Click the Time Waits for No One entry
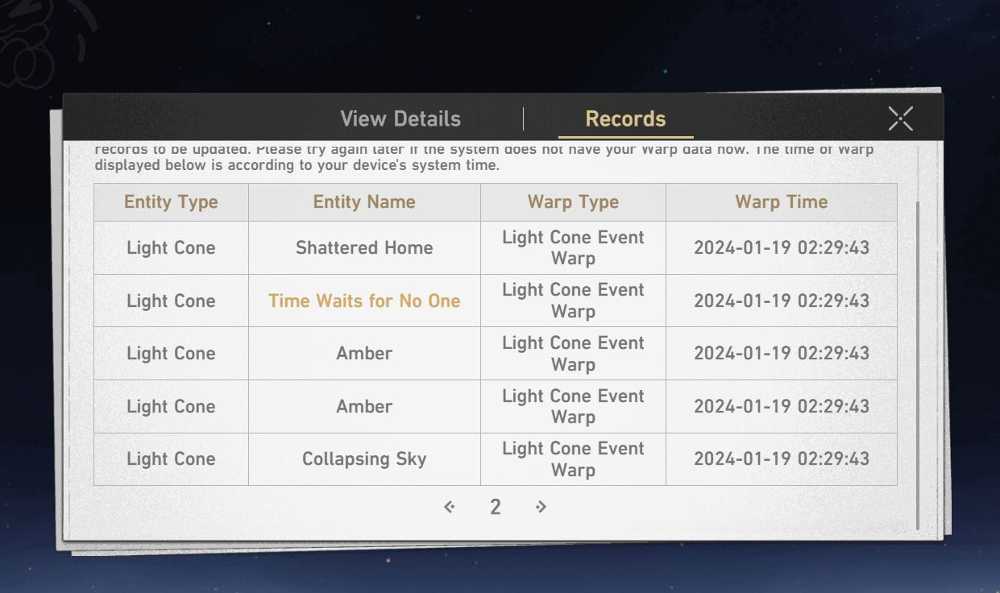 (364, 301)
